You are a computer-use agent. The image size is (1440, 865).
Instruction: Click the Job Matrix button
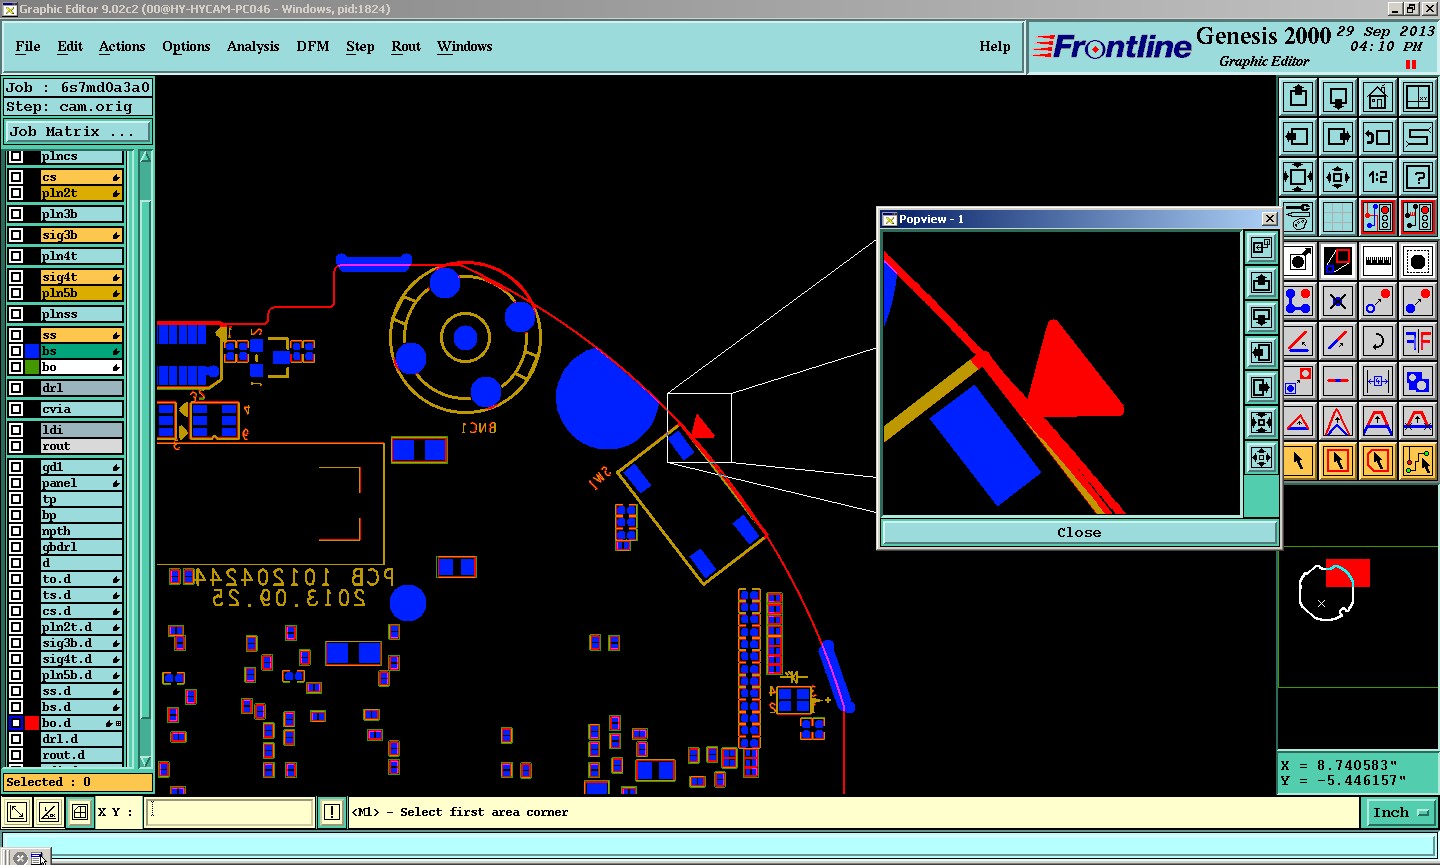78,131
